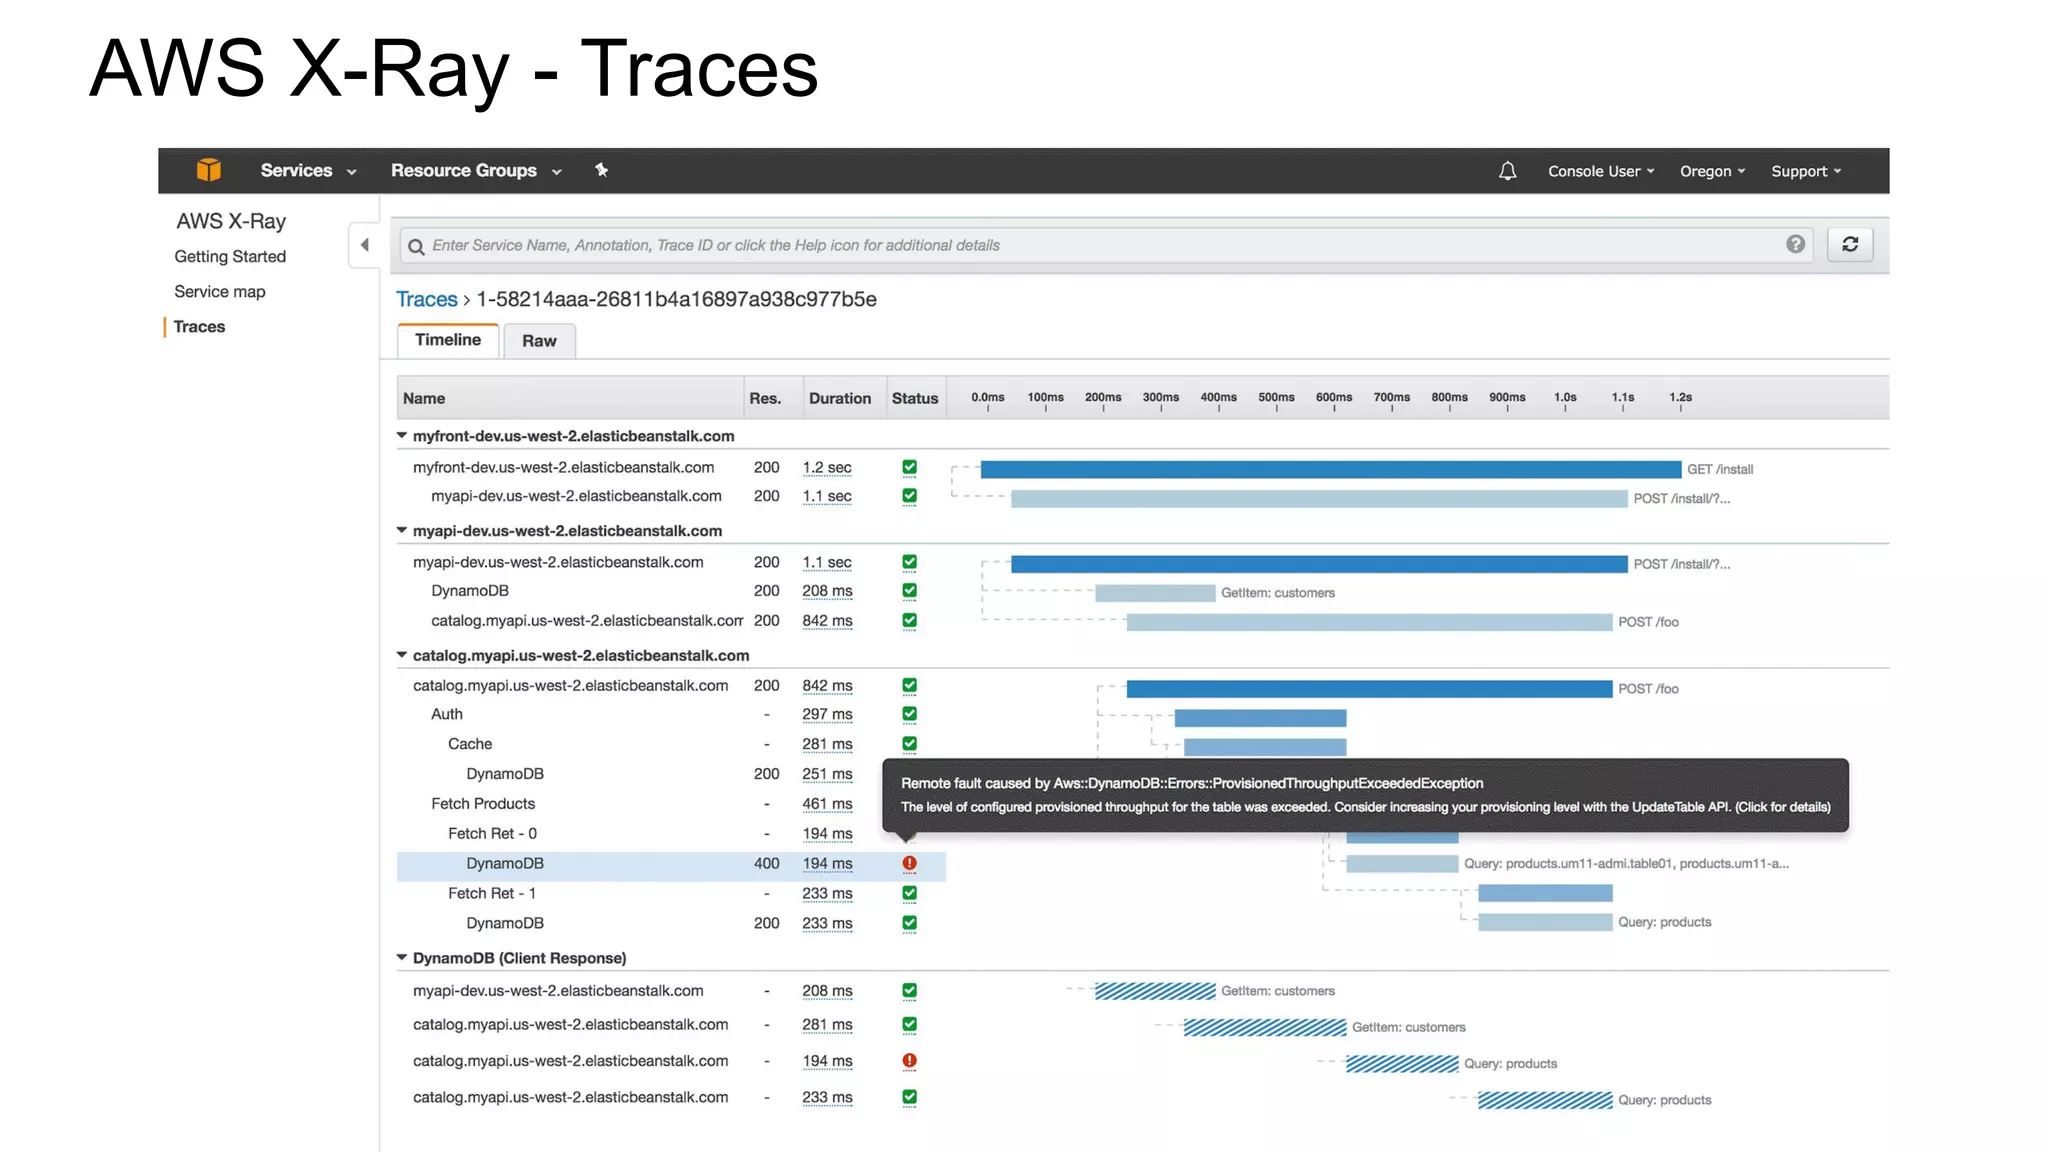This screenshot has height=1152, width=2048.
Task: Click the green status check for the myfront-dev 1.2 sec row
Action: (909, 467)
